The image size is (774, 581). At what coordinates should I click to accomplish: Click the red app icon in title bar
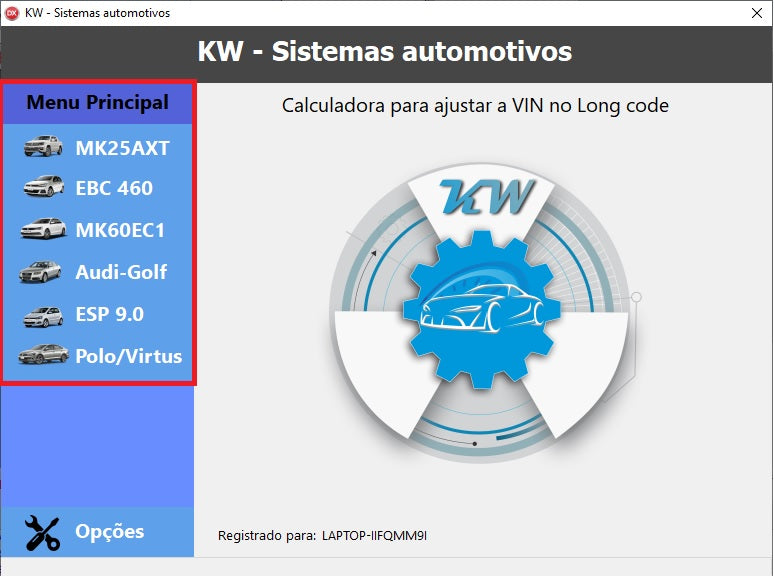coord(13,13)
